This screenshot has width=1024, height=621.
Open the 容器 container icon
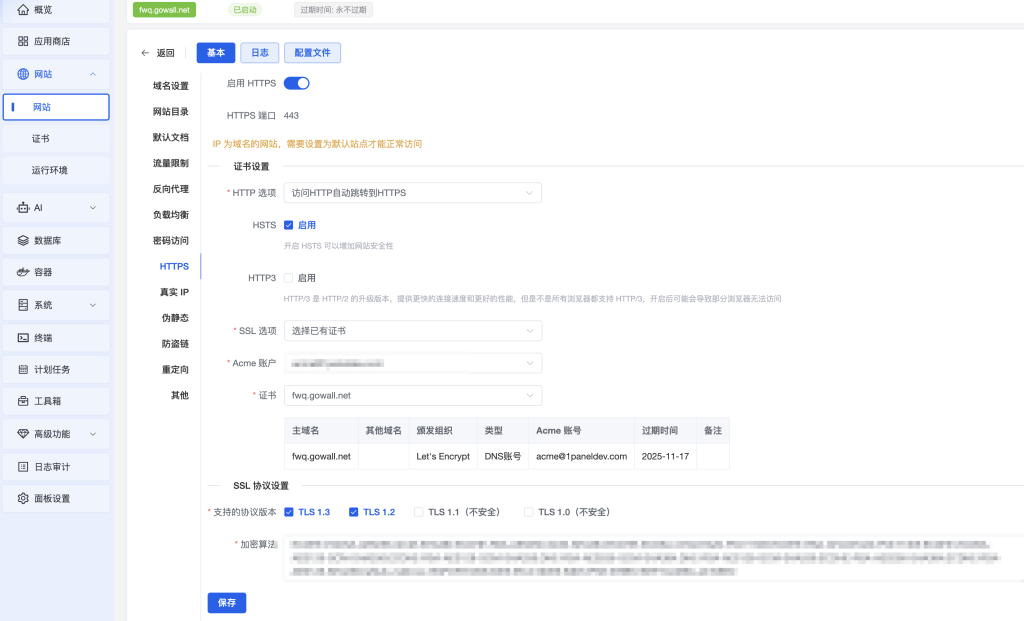pos(23,272)
